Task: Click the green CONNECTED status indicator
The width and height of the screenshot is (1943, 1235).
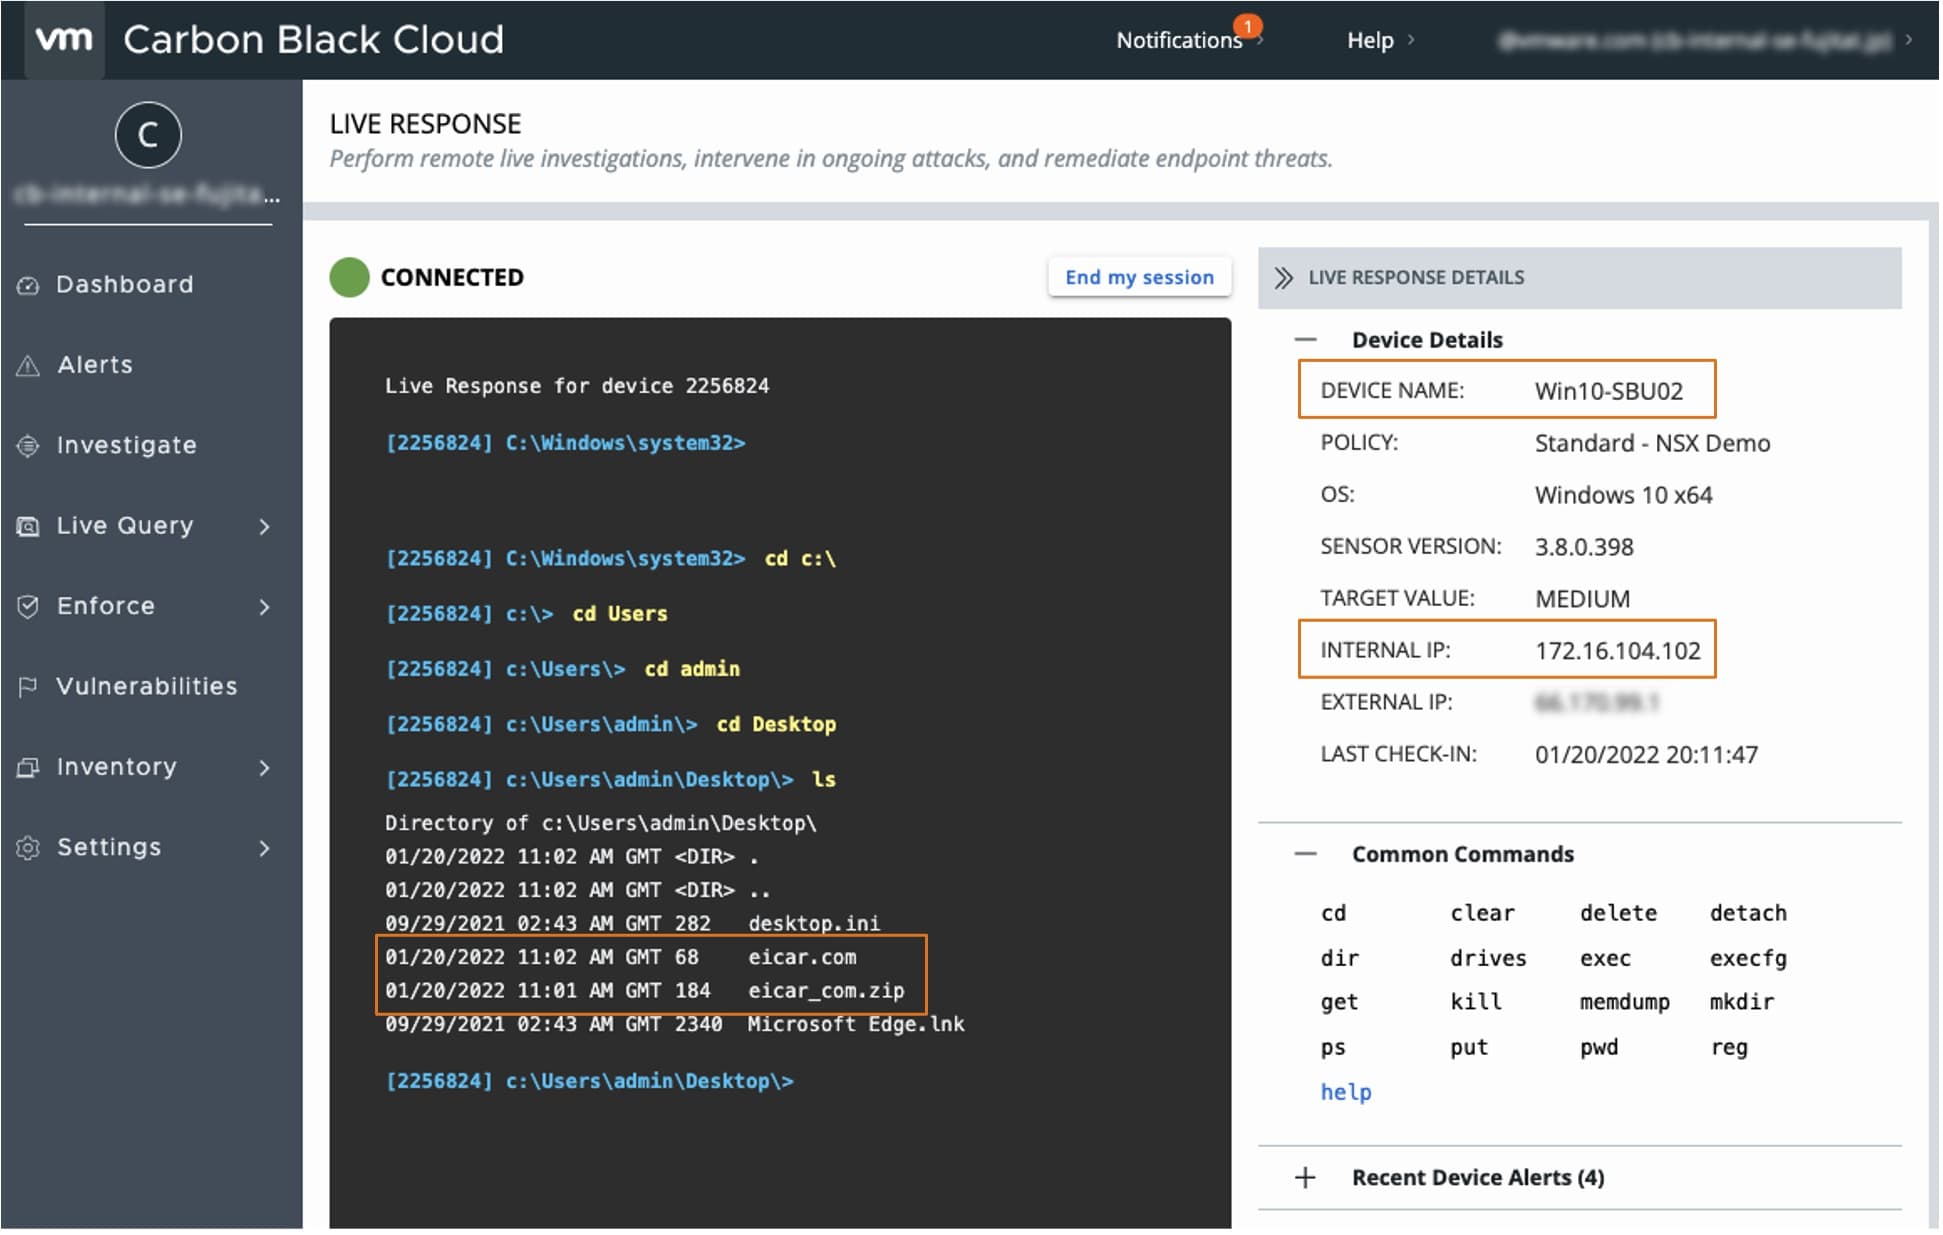Action: pos(347,277)
